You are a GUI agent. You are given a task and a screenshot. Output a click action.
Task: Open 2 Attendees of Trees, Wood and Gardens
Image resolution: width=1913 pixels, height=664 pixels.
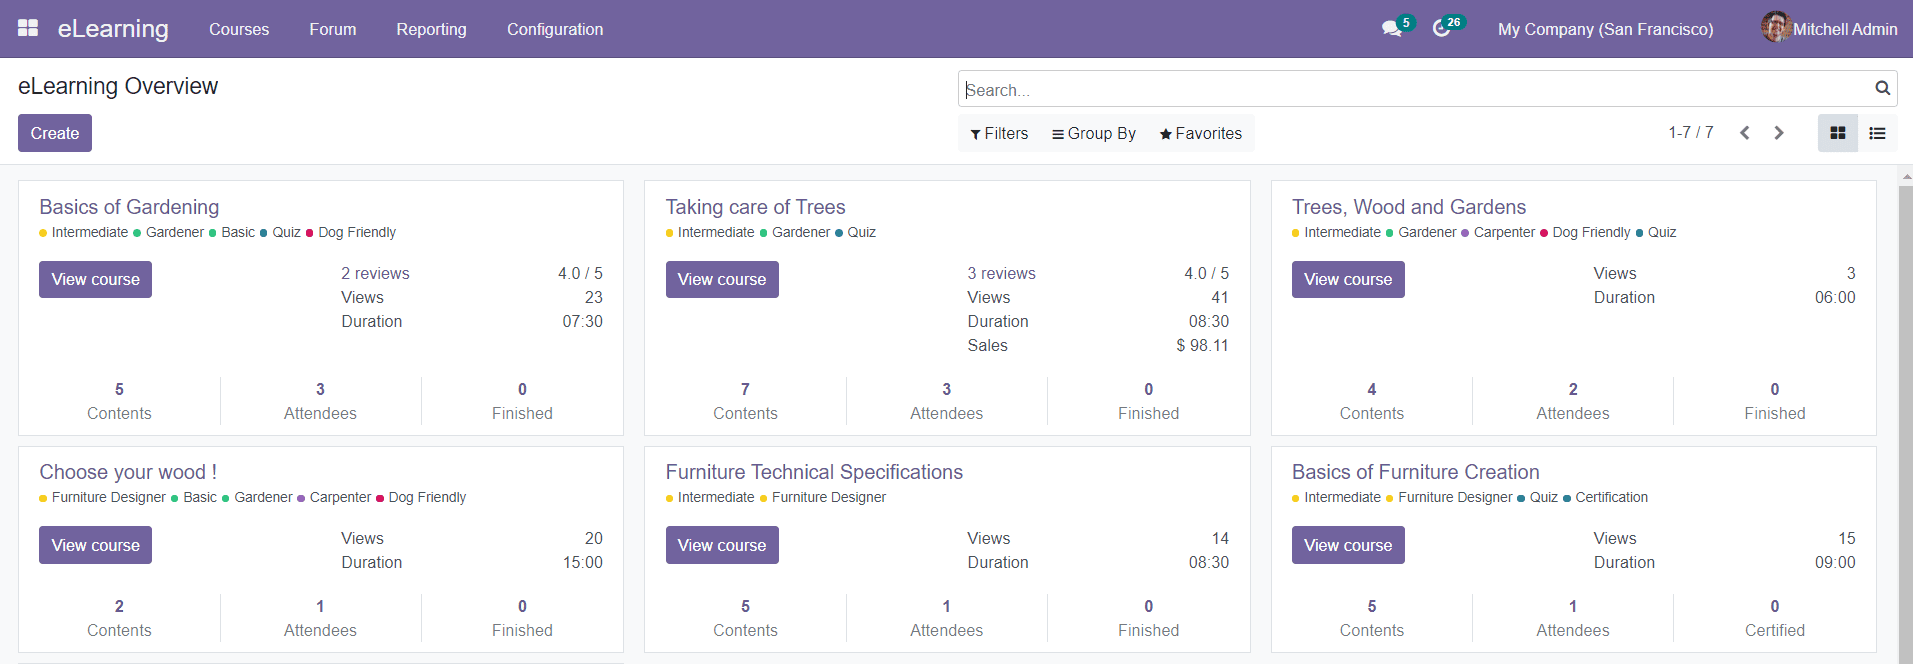(1573, 401)
